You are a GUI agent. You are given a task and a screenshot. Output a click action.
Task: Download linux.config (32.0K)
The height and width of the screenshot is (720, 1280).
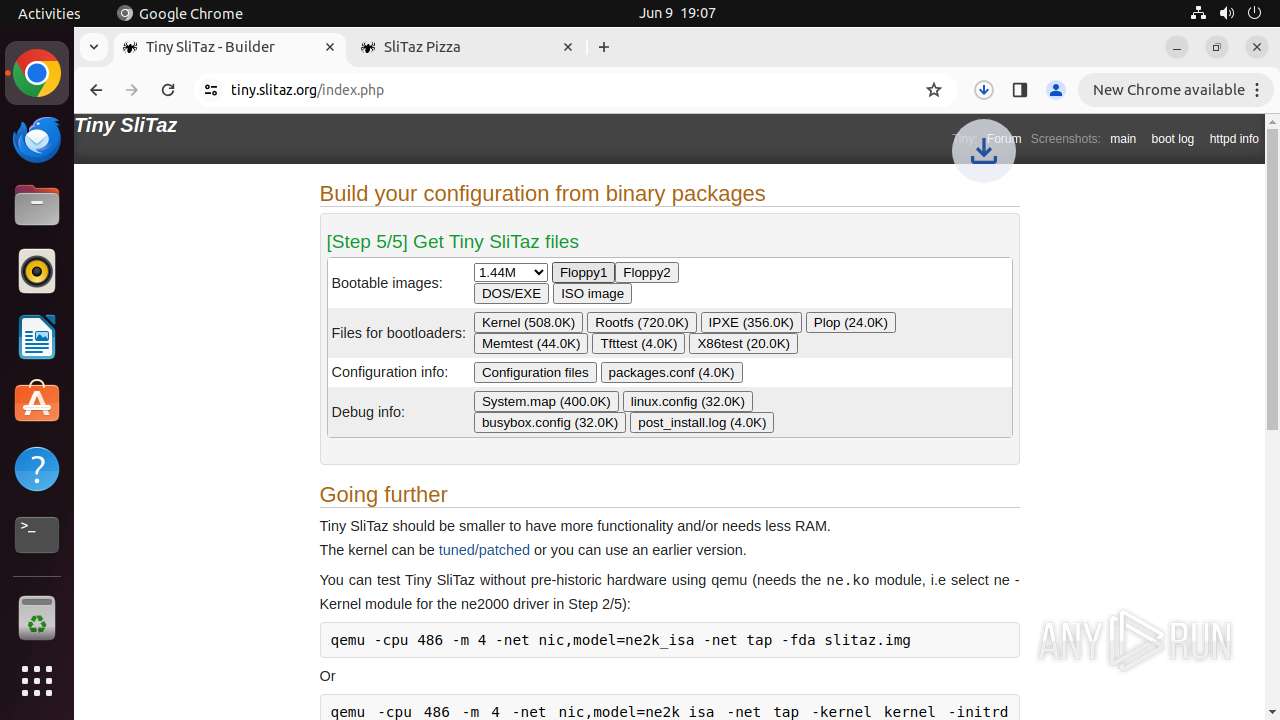688,401
